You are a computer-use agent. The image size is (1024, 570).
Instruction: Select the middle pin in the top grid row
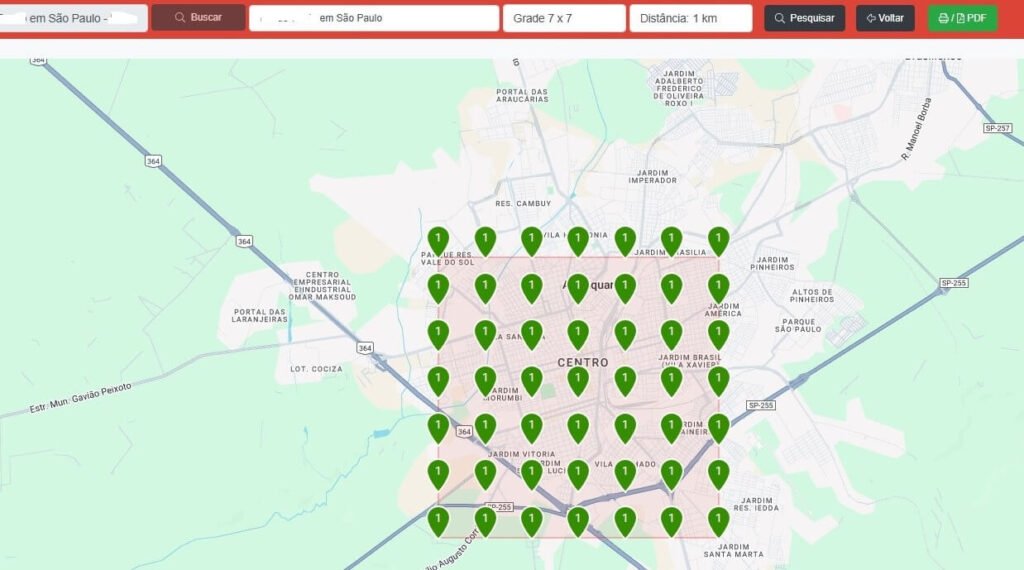coord(578,240)
